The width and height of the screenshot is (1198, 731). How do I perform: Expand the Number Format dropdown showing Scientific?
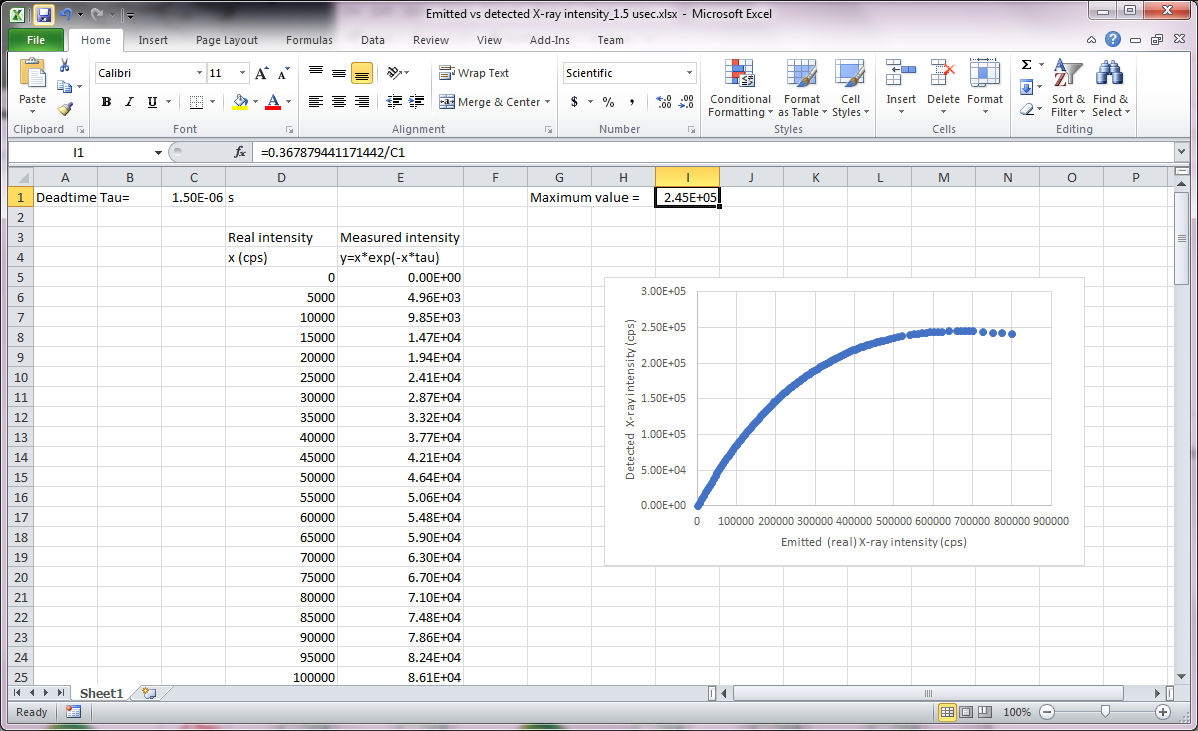coord(689,73)
